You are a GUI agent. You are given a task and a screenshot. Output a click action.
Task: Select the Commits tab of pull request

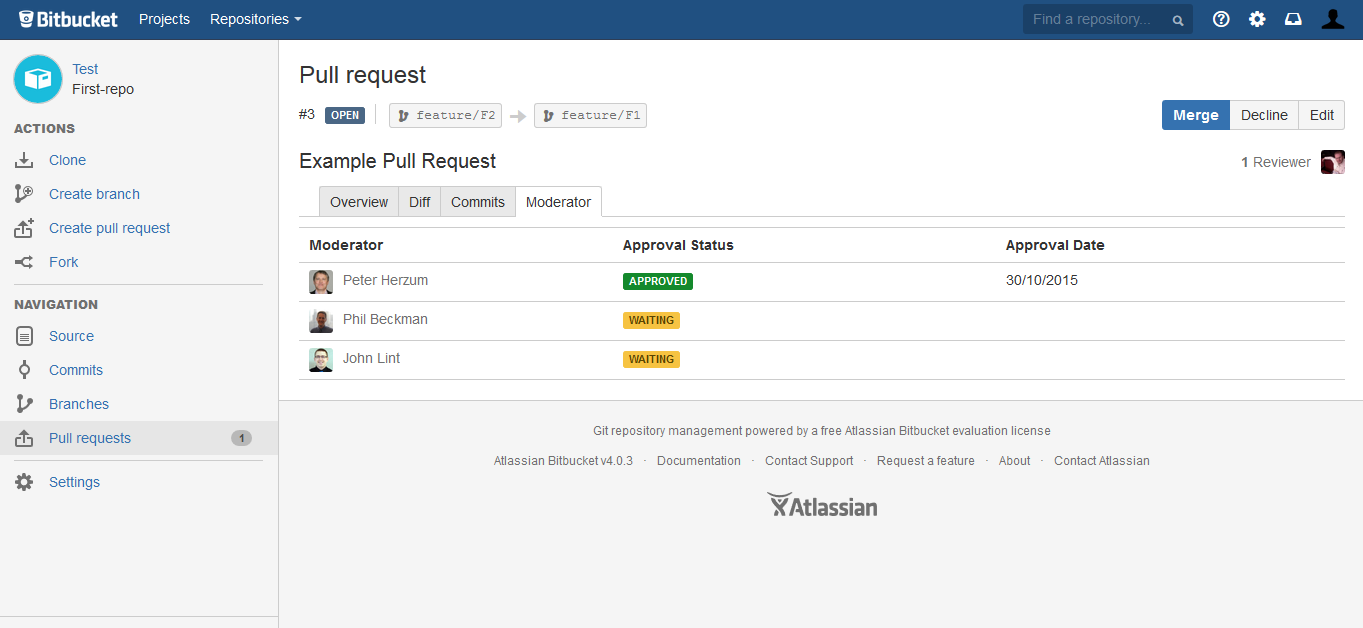pos(477,202)
